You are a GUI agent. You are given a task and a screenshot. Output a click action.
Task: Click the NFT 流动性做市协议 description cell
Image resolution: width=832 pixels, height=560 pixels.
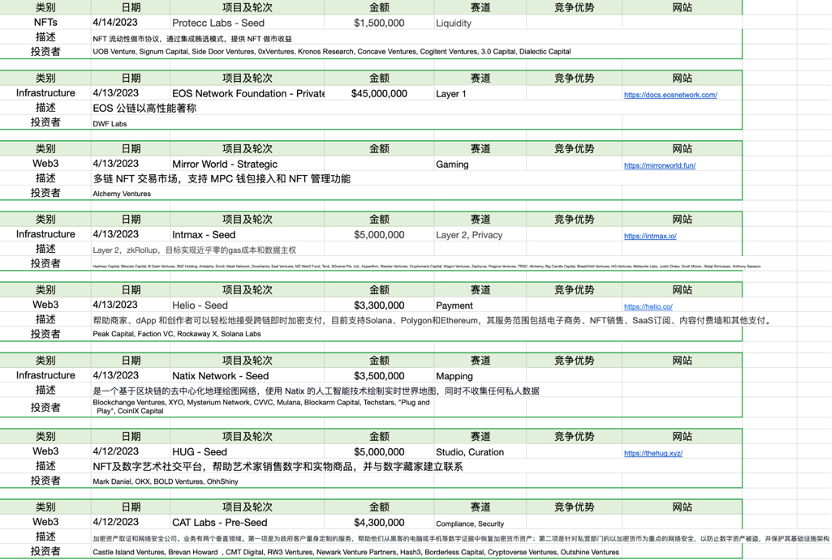tap(192, 39)
